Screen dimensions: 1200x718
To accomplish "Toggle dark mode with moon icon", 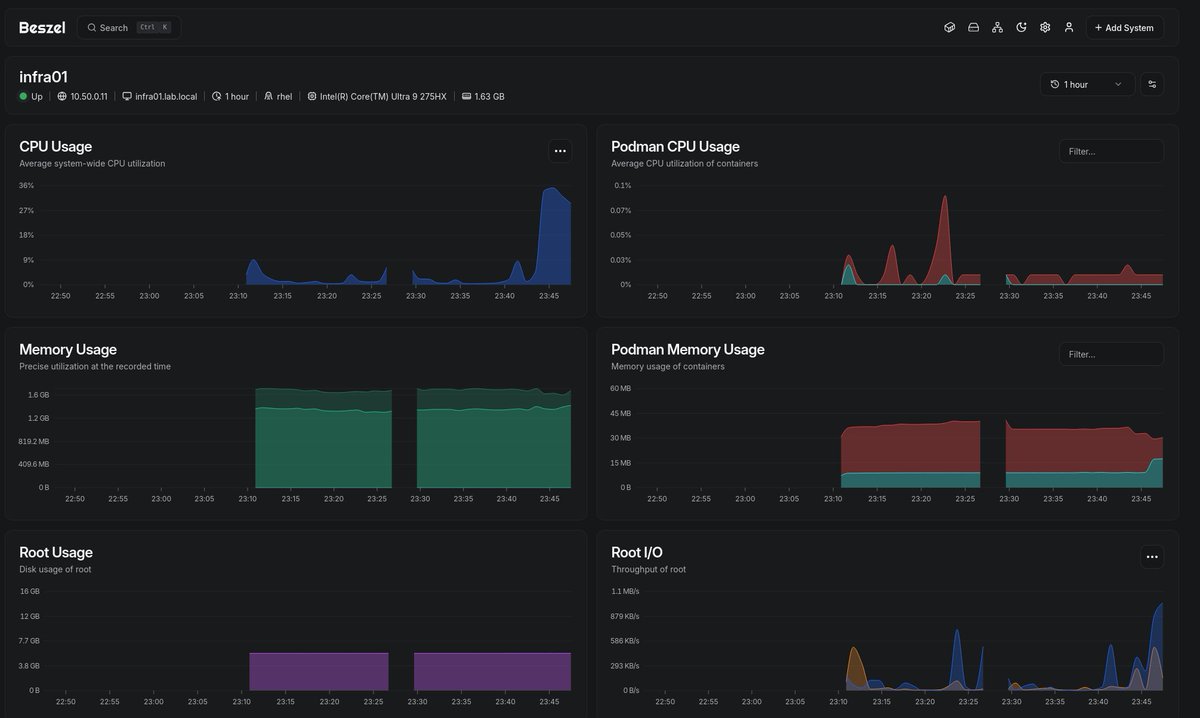I will pyautogui.click(x=1021, y=28).
